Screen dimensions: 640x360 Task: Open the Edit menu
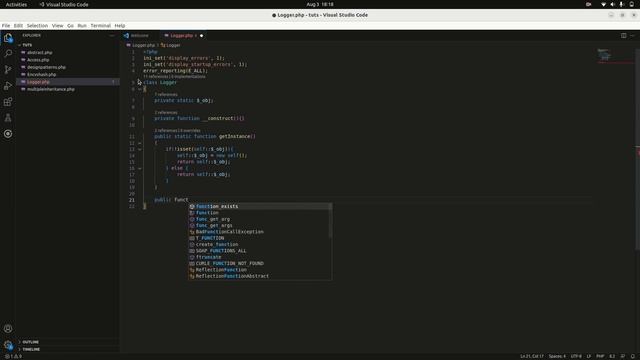coord(18,25)
